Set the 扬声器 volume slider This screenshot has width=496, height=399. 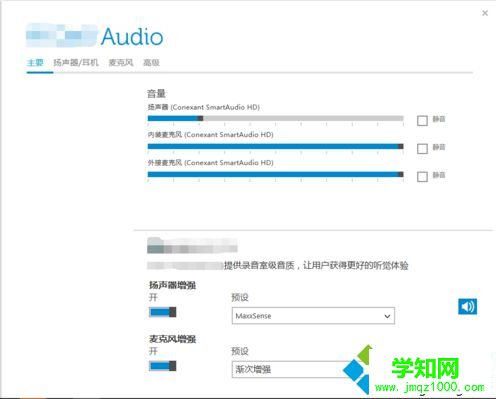tap(276, 118)
